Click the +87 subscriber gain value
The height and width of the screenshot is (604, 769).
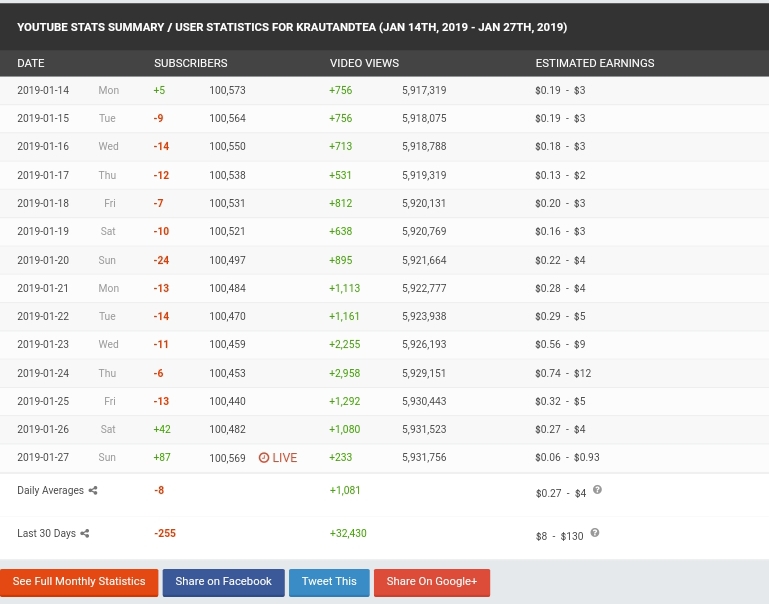click(x=162, y=457)
